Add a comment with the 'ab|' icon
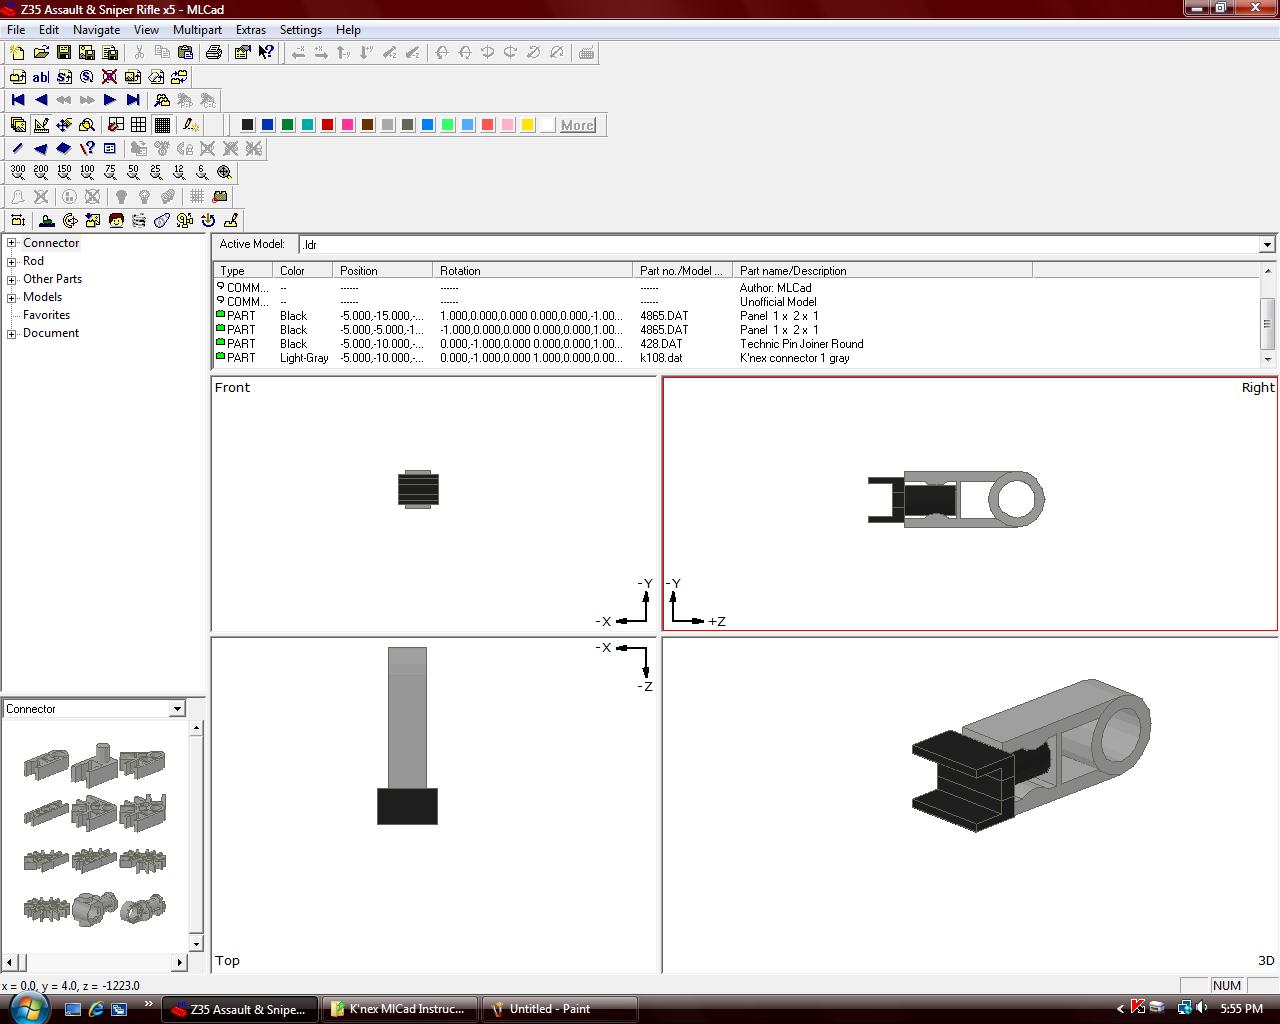The height and width of the screenshot is (1024, 1280). pyautogui.click(x=41, y=77)
